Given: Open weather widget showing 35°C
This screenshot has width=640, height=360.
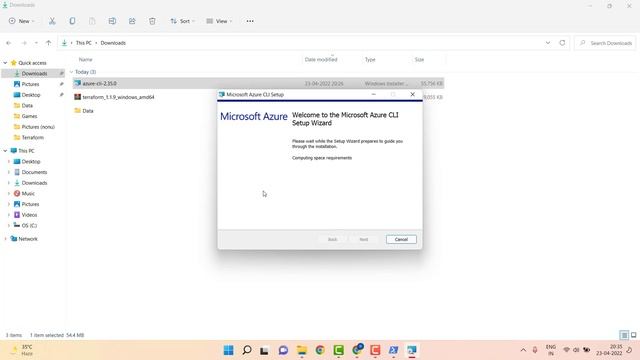Looking at the screenshot, I should (x=22, y=350).
